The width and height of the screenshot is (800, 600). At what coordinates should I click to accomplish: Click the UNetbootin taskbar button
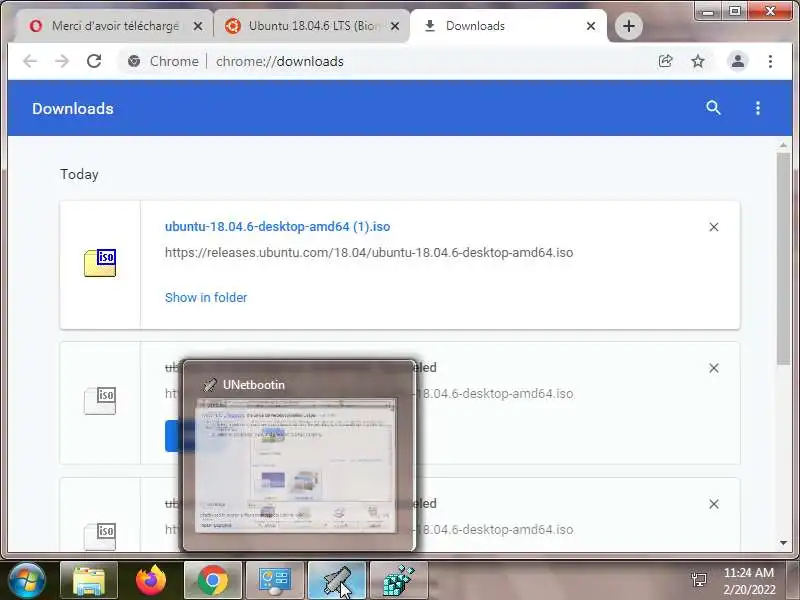pyautogui.click(x=337, y=580)
